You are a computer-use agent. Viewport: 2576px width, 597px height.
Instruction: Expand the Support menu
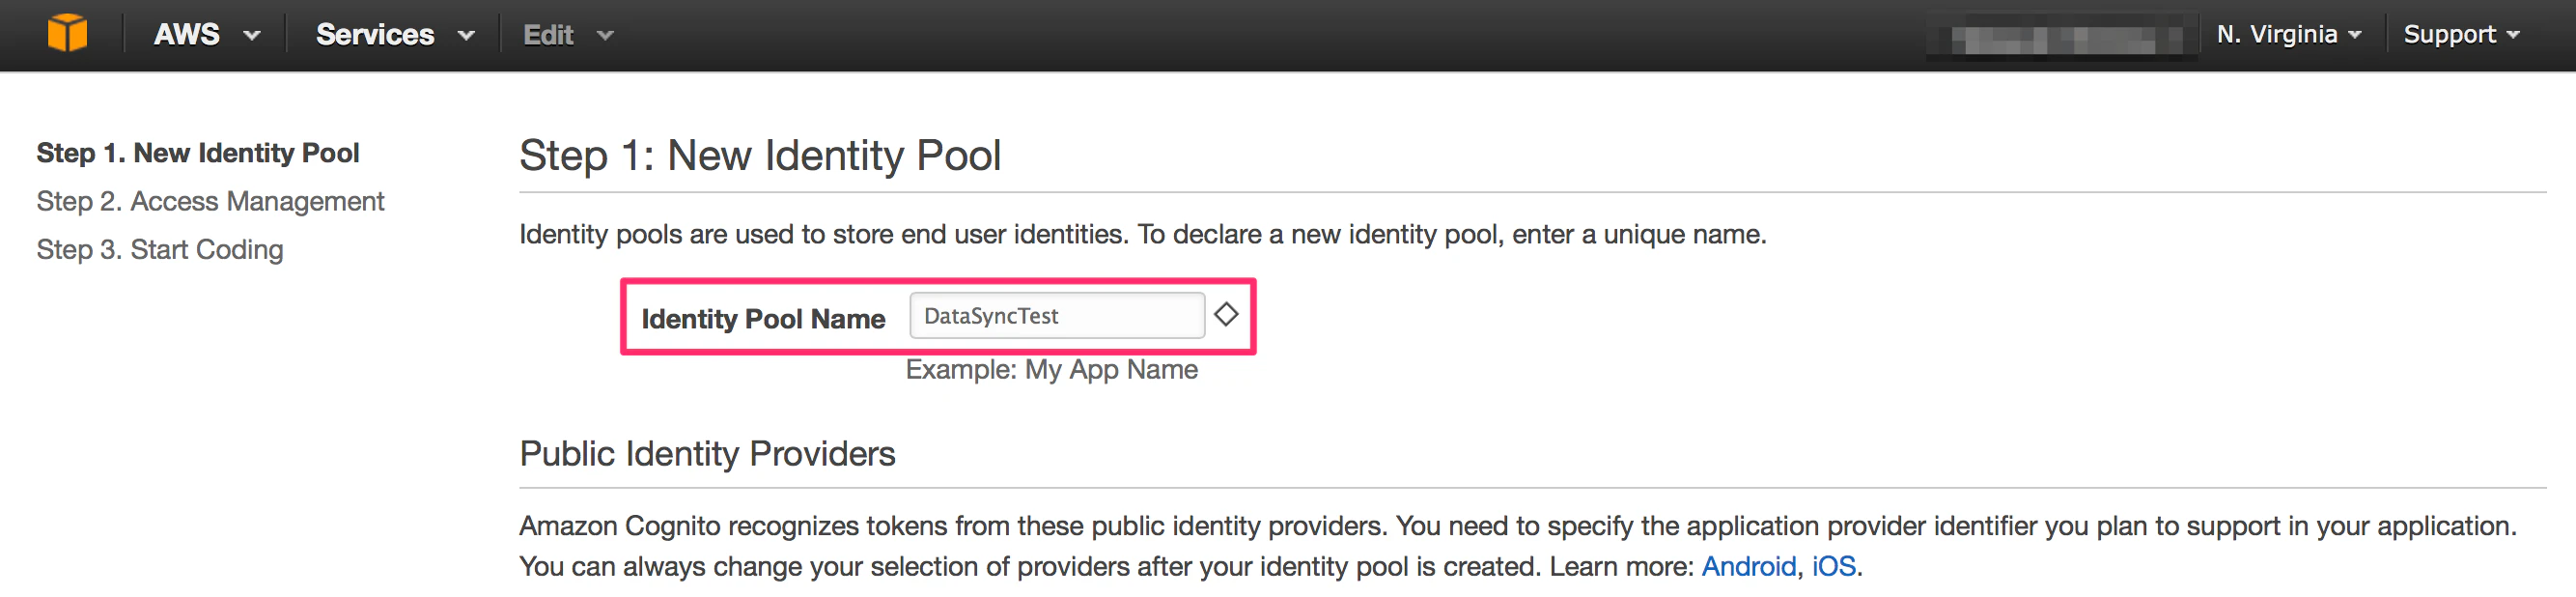pos(2461,35)
